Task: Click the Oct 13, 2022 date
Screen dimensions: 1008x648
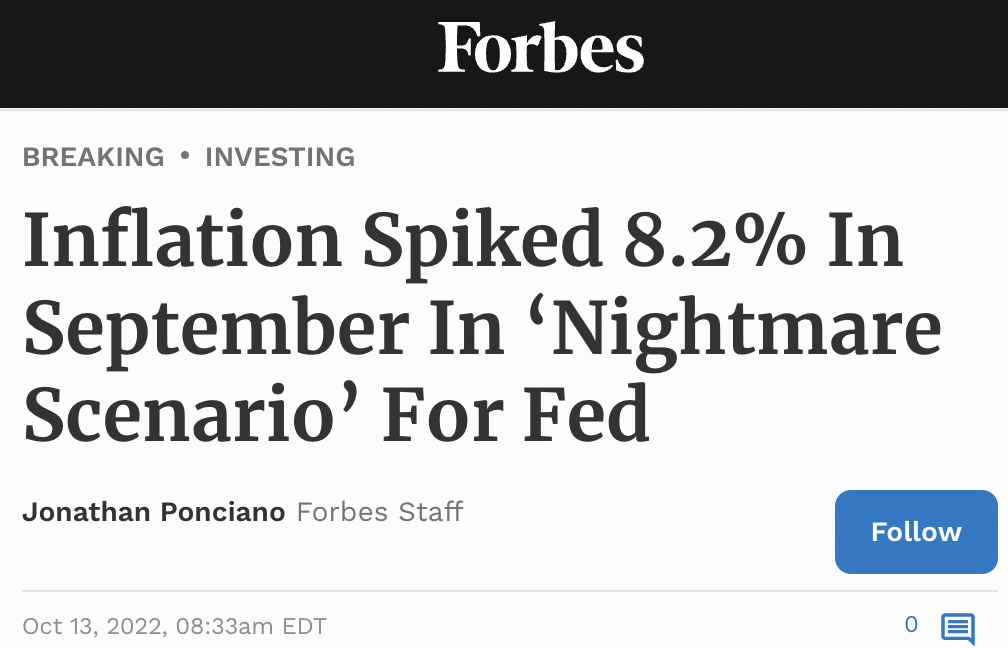Action: tap(92, 627)
